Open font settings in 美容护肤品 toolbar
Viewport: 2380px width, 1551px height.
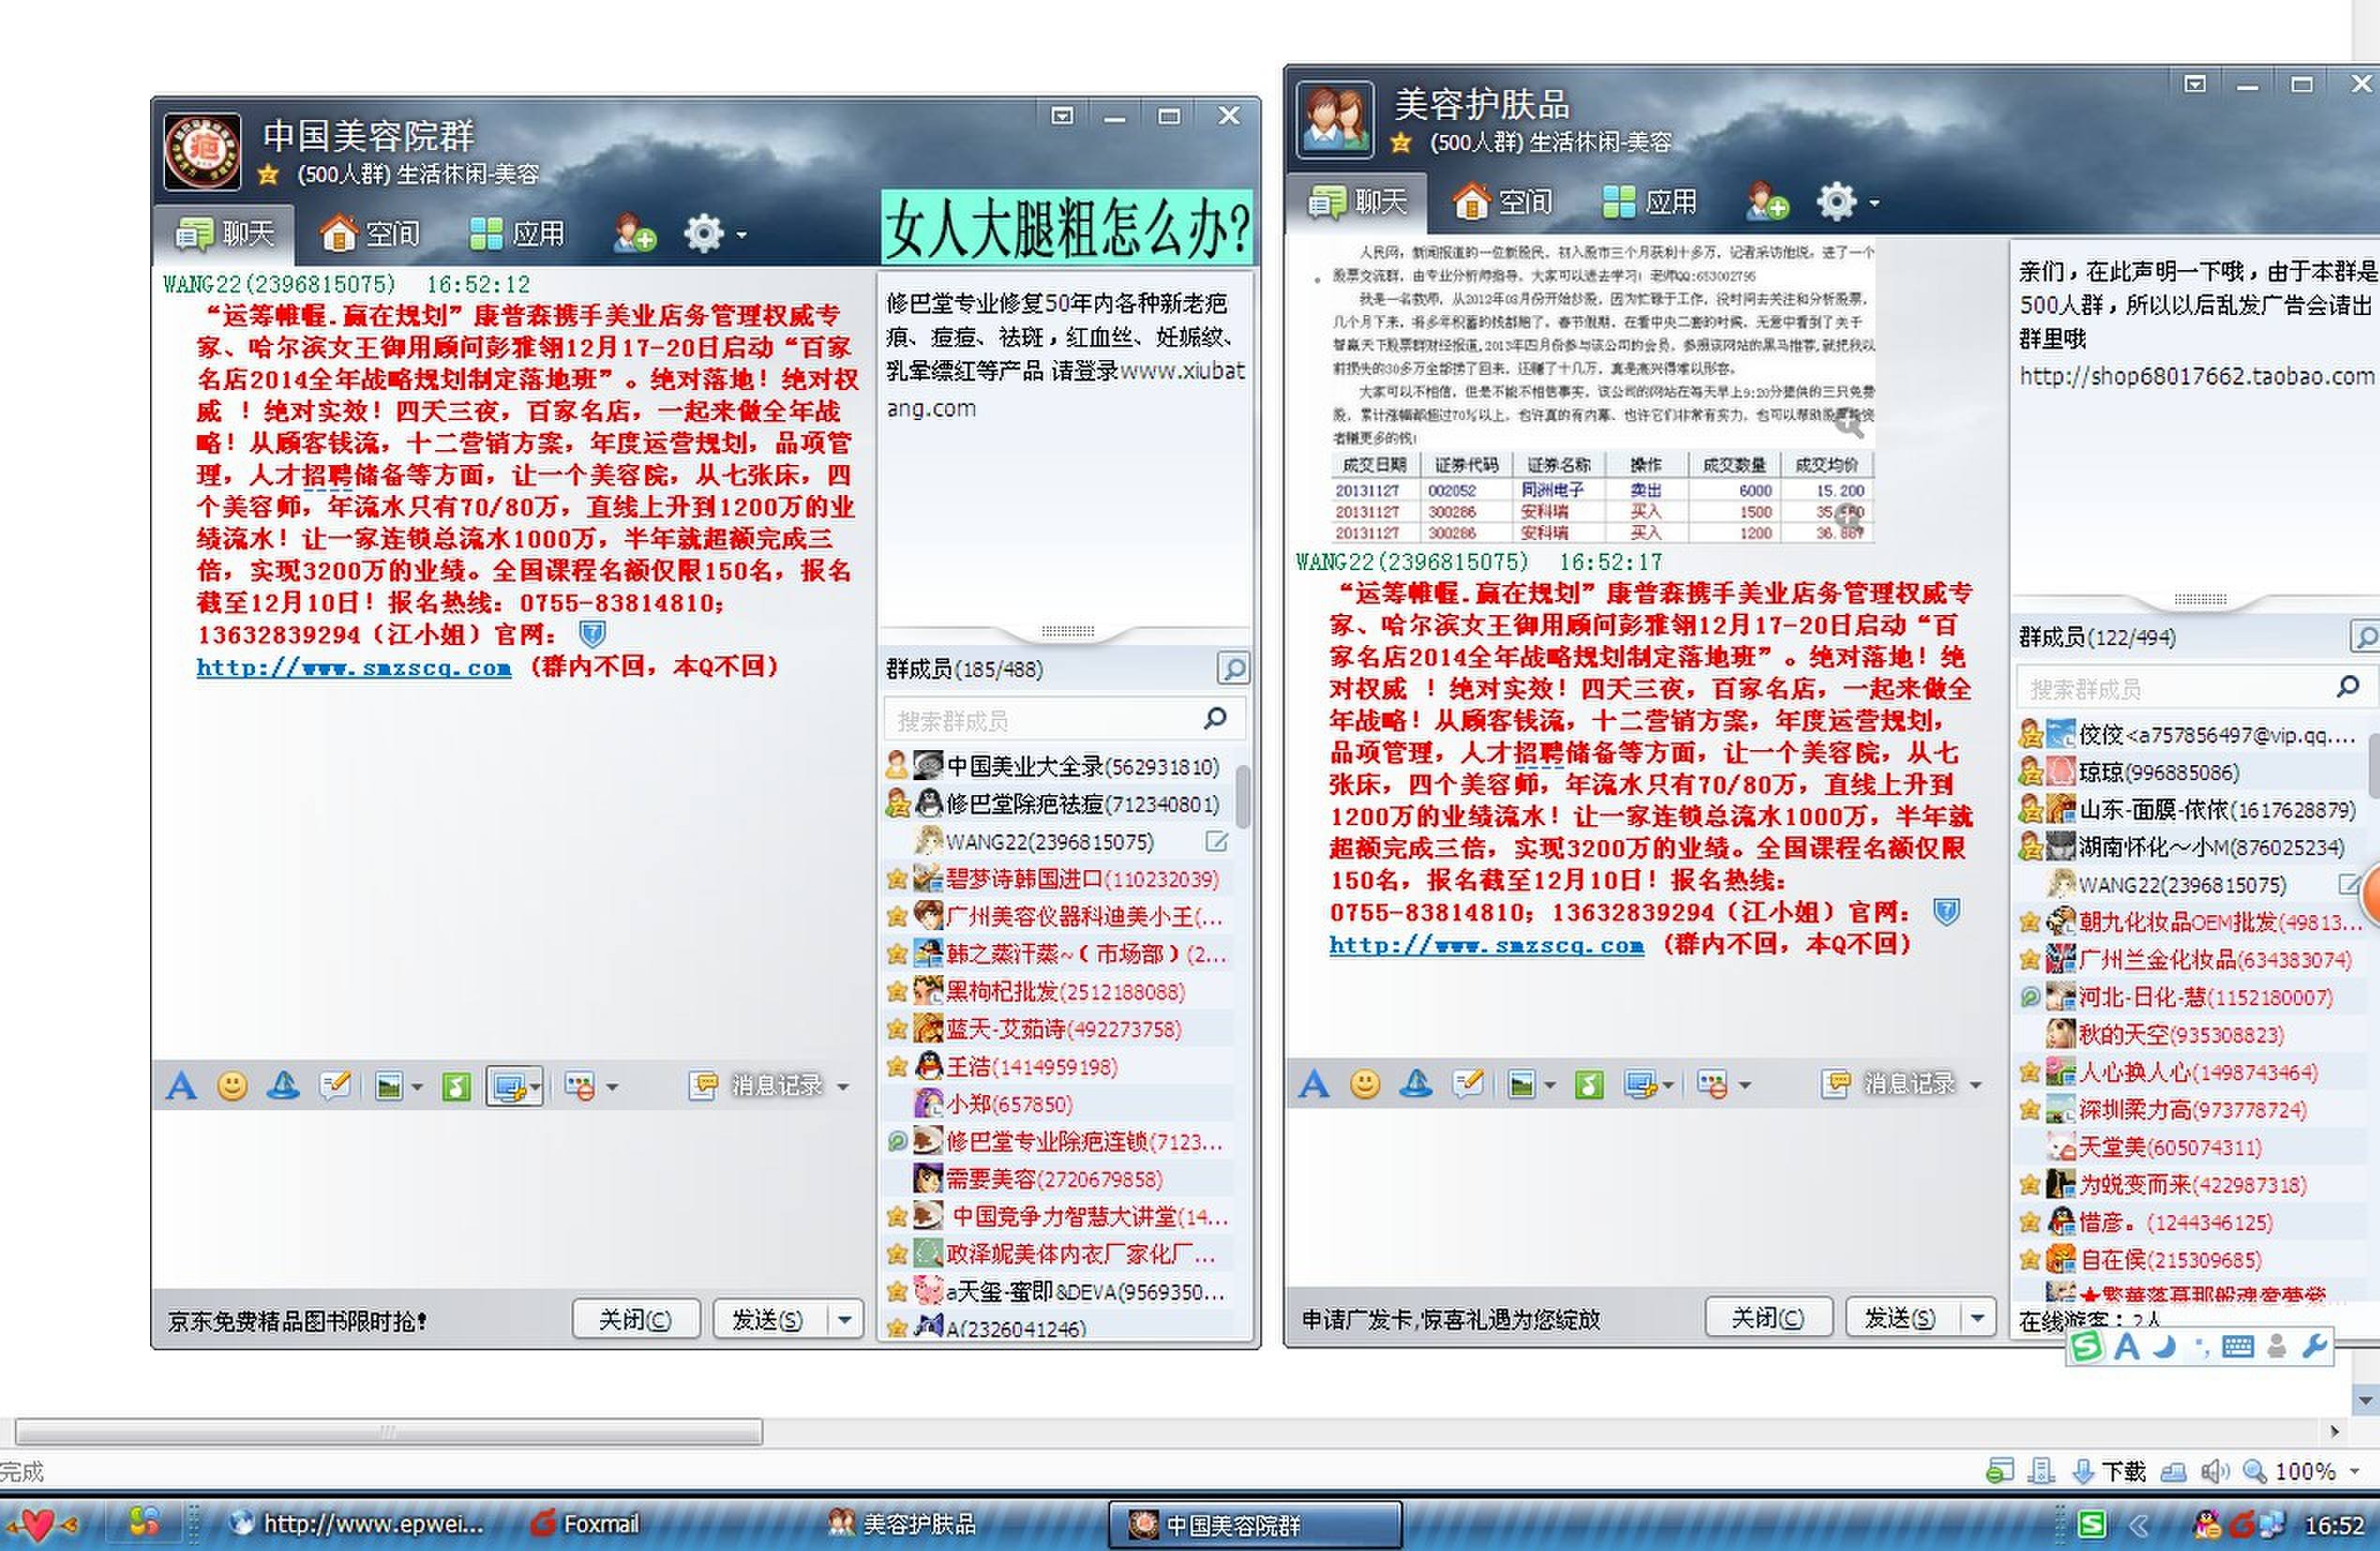1313,1084
